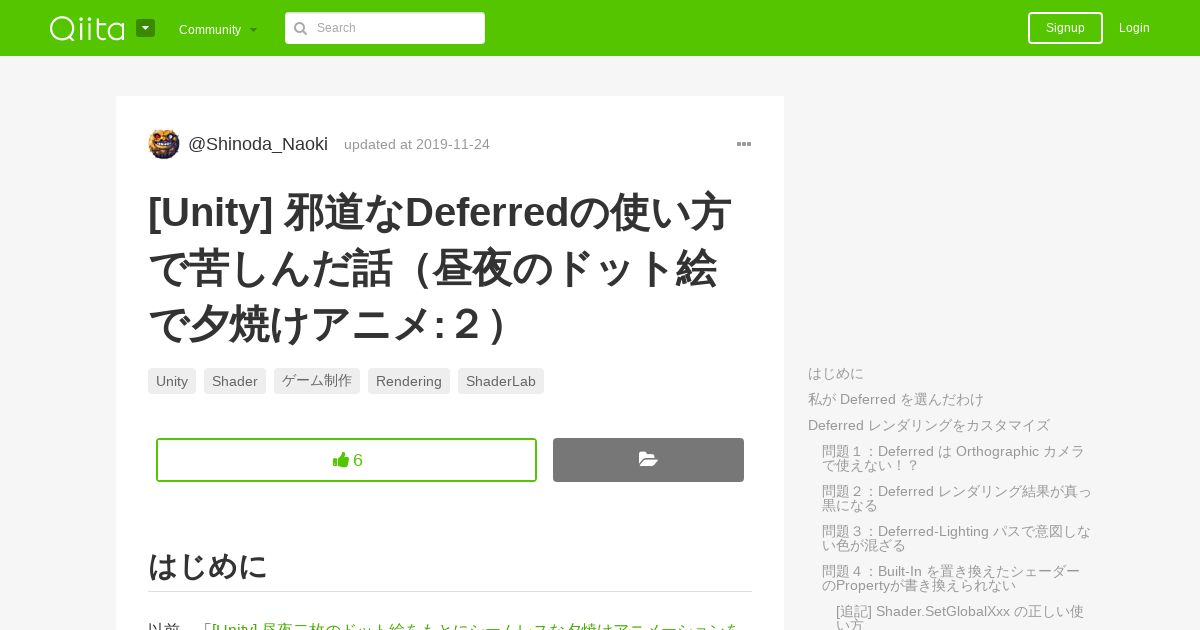
Task: Open Shinoda_Naoki's avatar image
Action: pyautogui.click(x=164, y=144)
